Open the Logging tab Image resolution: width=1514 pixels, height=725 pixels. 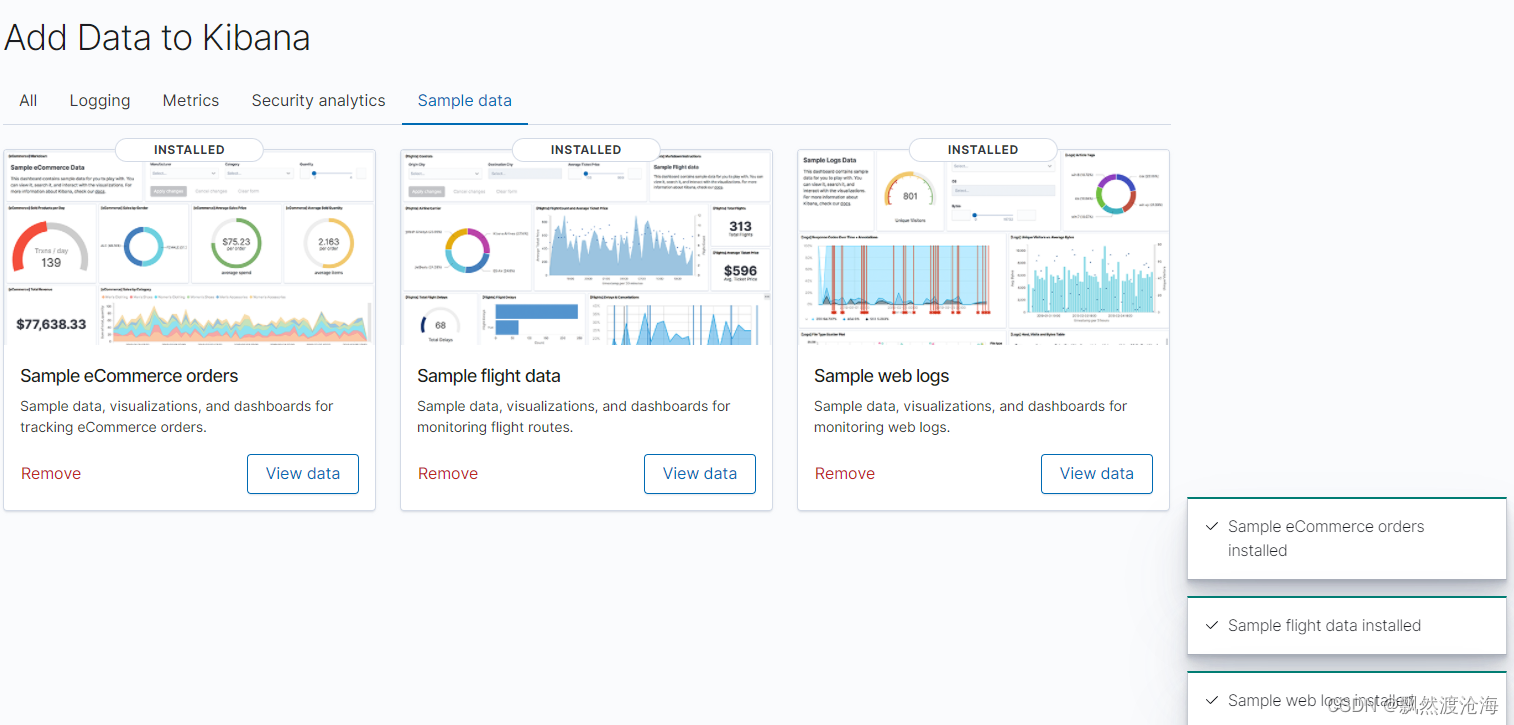(x=100, y=101)
